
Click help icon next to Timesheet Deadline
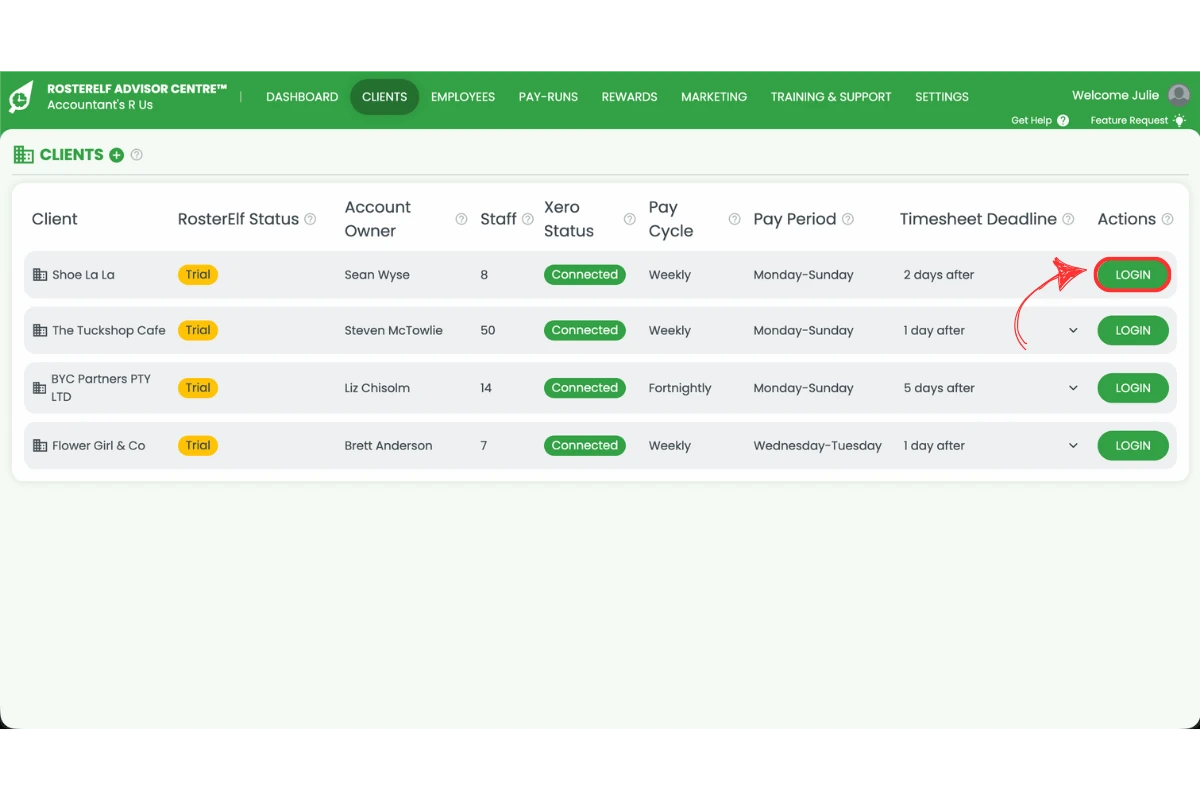tap(1068, 219)
